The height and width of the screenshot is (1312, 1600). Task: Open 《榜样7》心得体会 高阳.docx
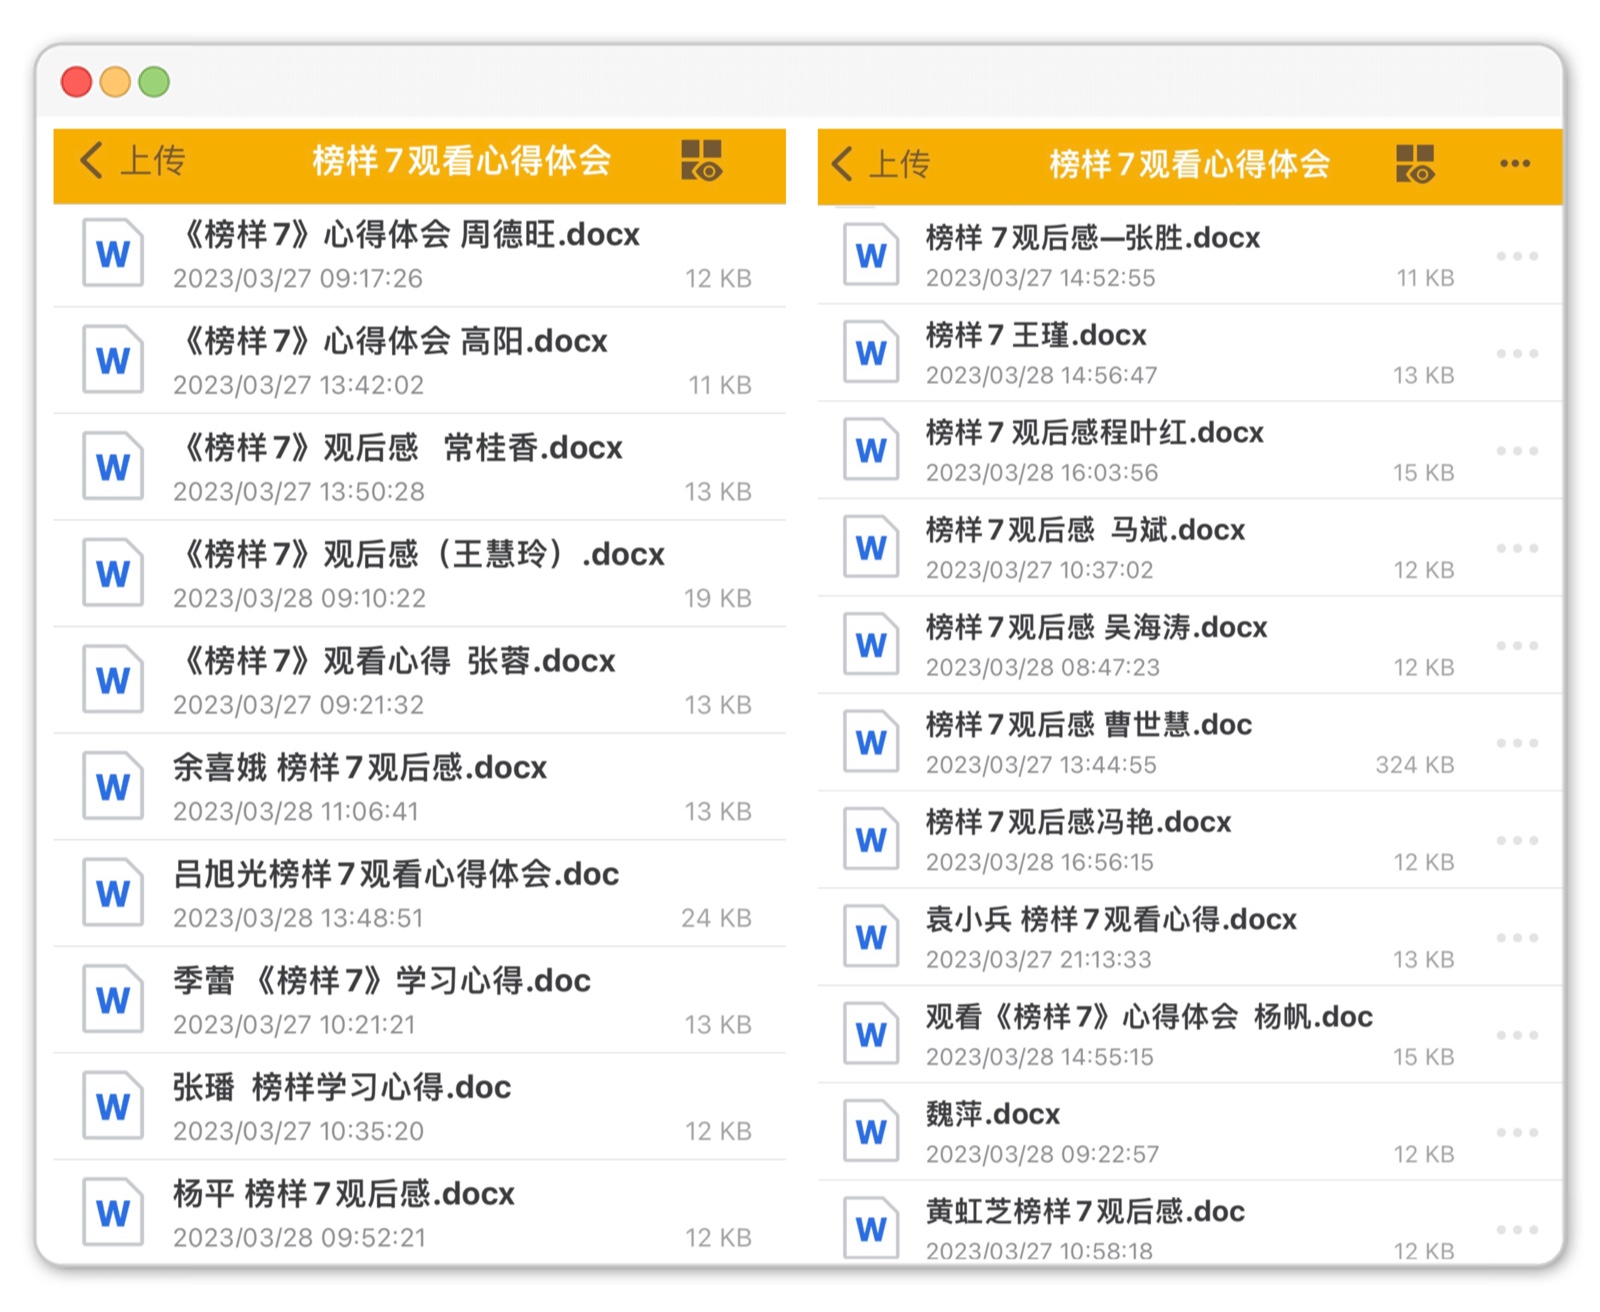click(394, 341)
